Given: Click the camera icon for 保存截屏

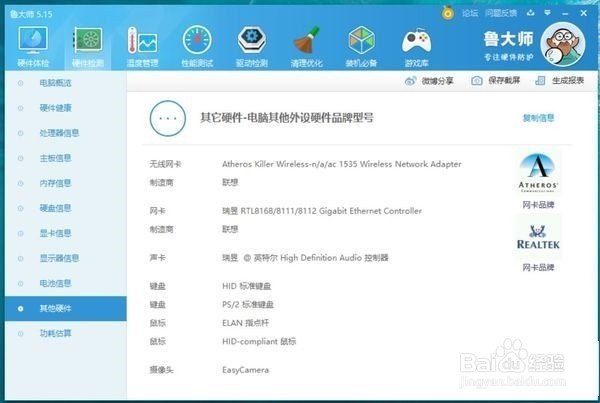Looking at the screenshot, I should (x=477, y=81).
